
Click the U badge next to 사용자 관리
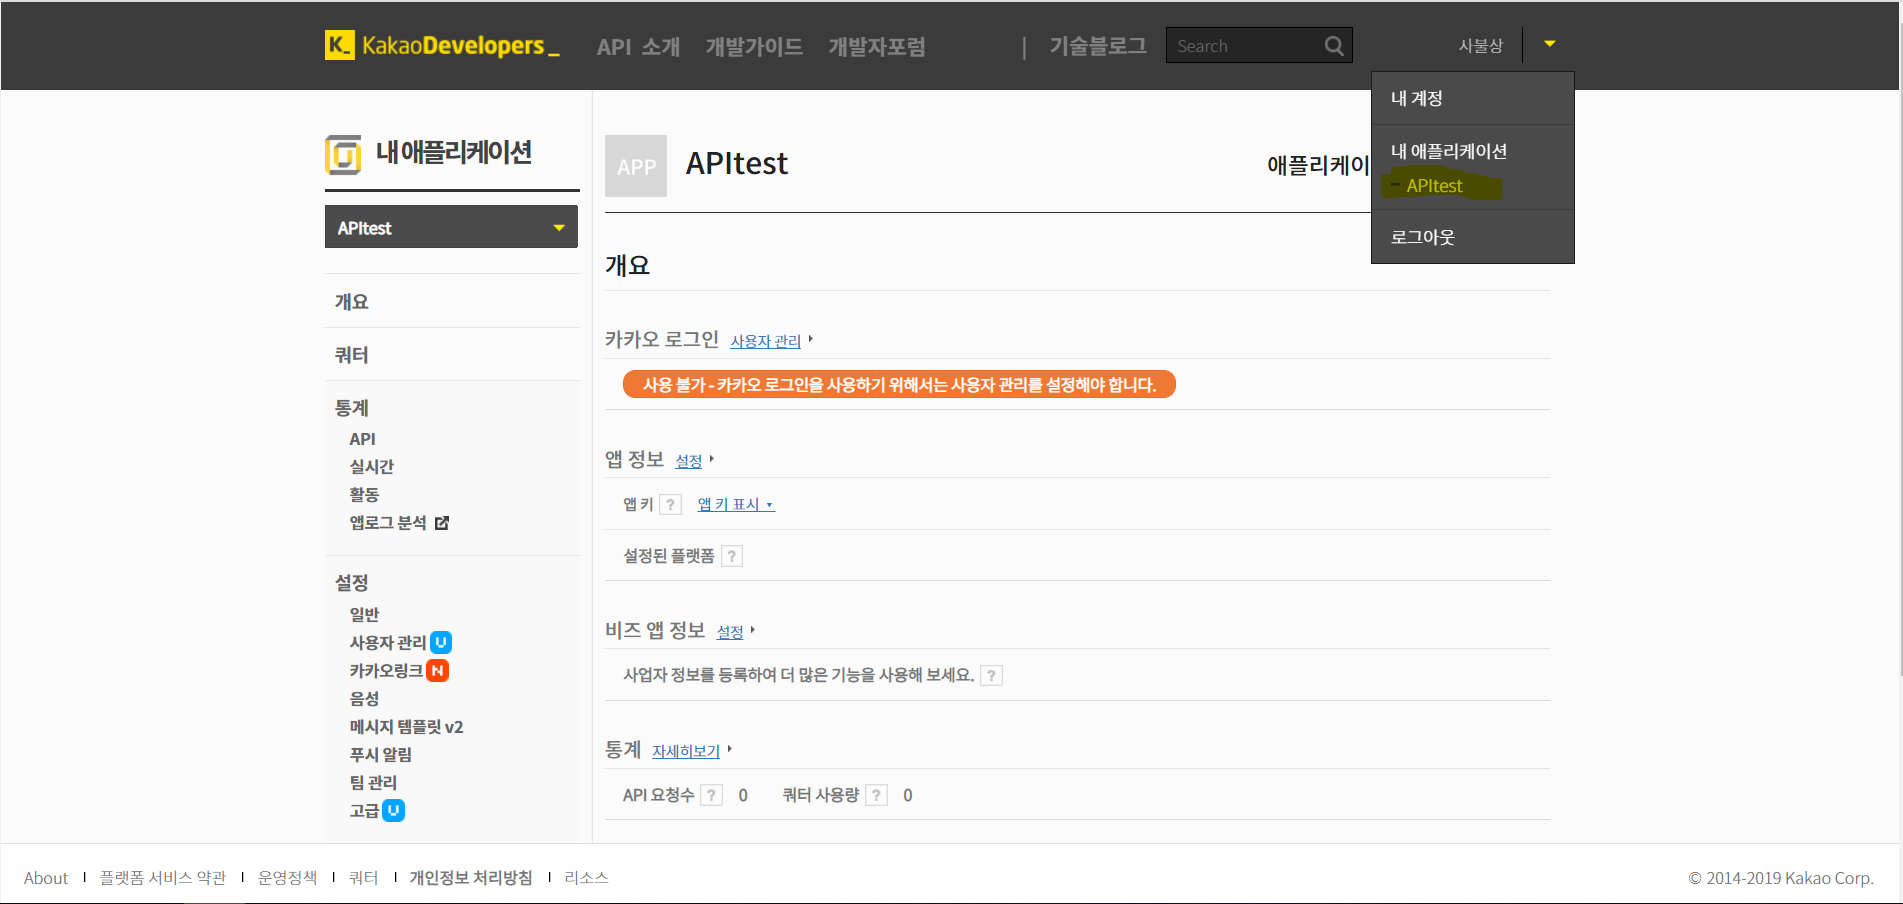tap(441, 642)
